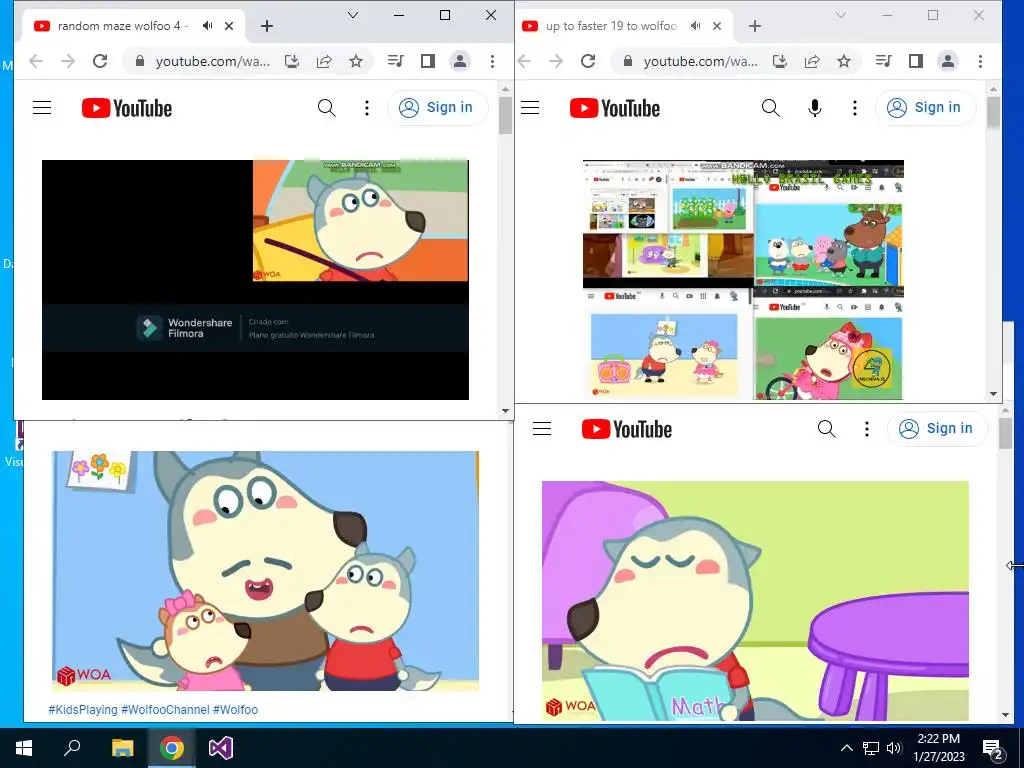This screenshot has height=768, width=1024.
Task: Click the Math book Wolfoo video player
Action: [x=755, y=601]
